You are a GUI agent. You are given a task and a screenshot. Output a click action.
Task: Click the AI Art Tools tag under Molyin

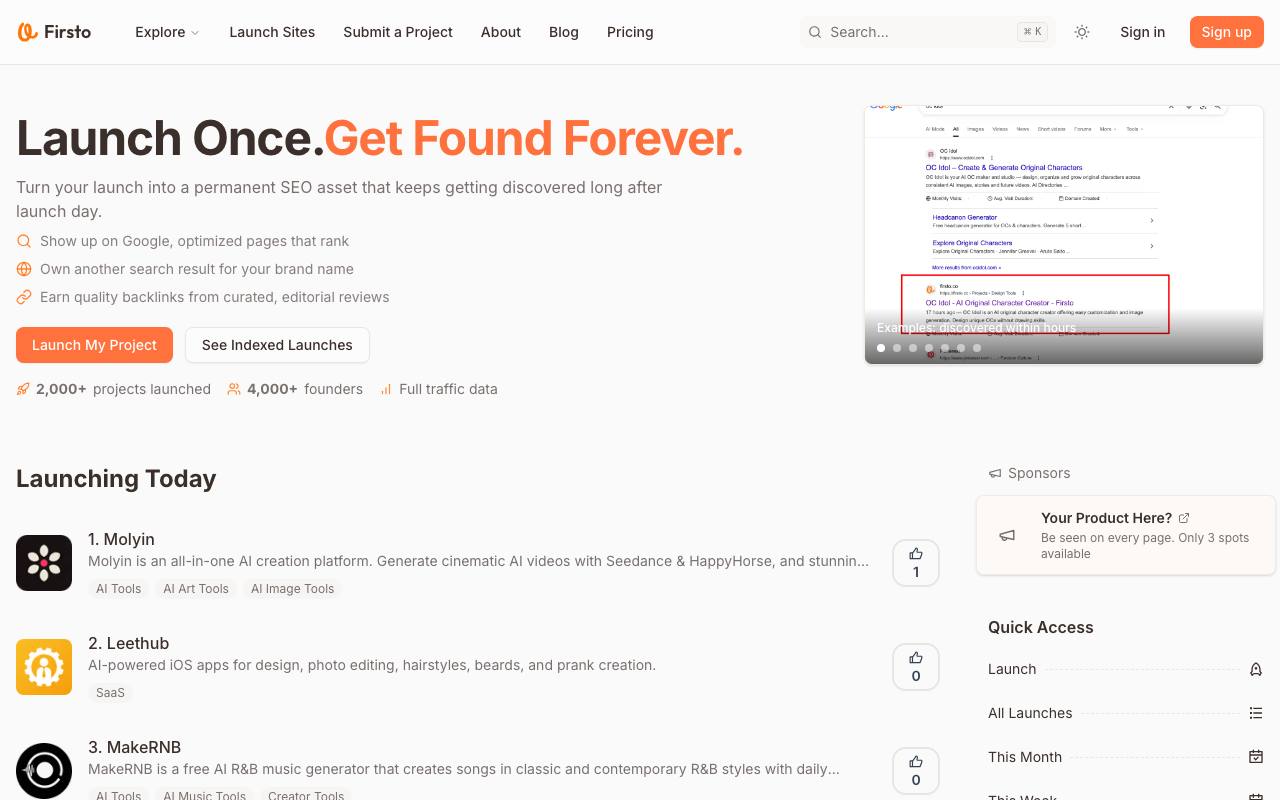point(196,589)
